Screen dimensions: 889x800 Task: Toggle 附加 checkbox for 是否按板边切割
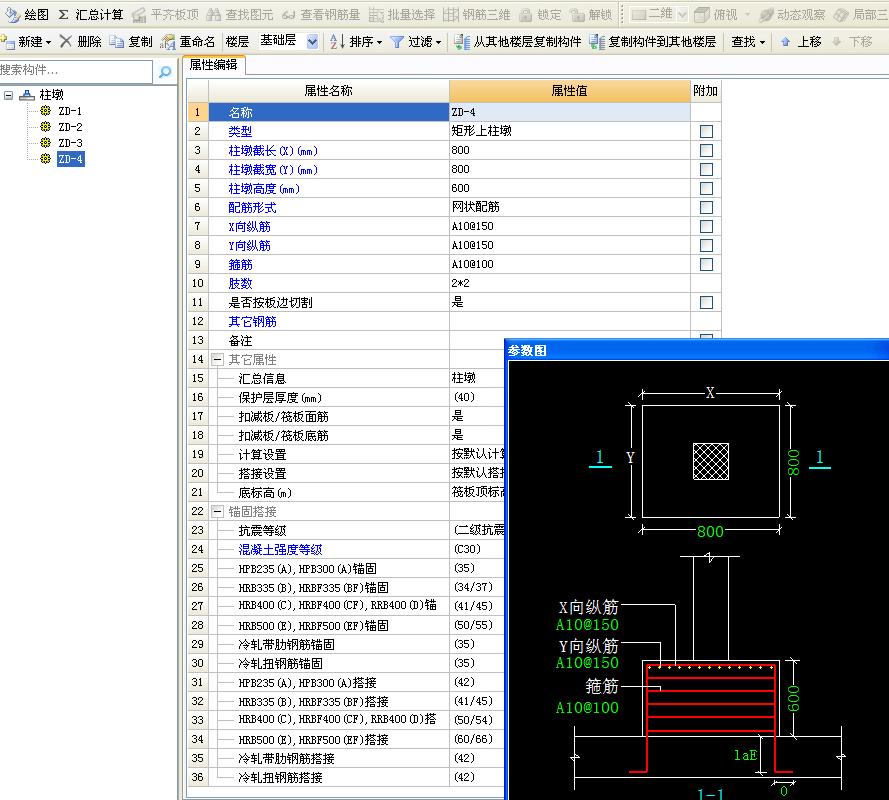706,302
